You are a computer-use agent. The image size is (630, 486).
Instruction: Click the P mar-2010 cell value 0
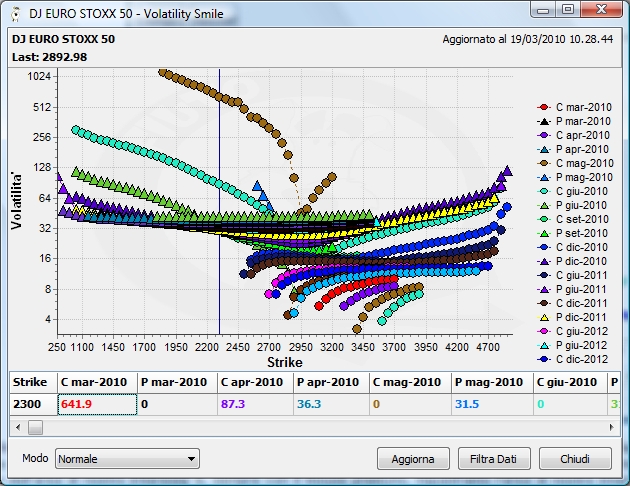[177, 404]
